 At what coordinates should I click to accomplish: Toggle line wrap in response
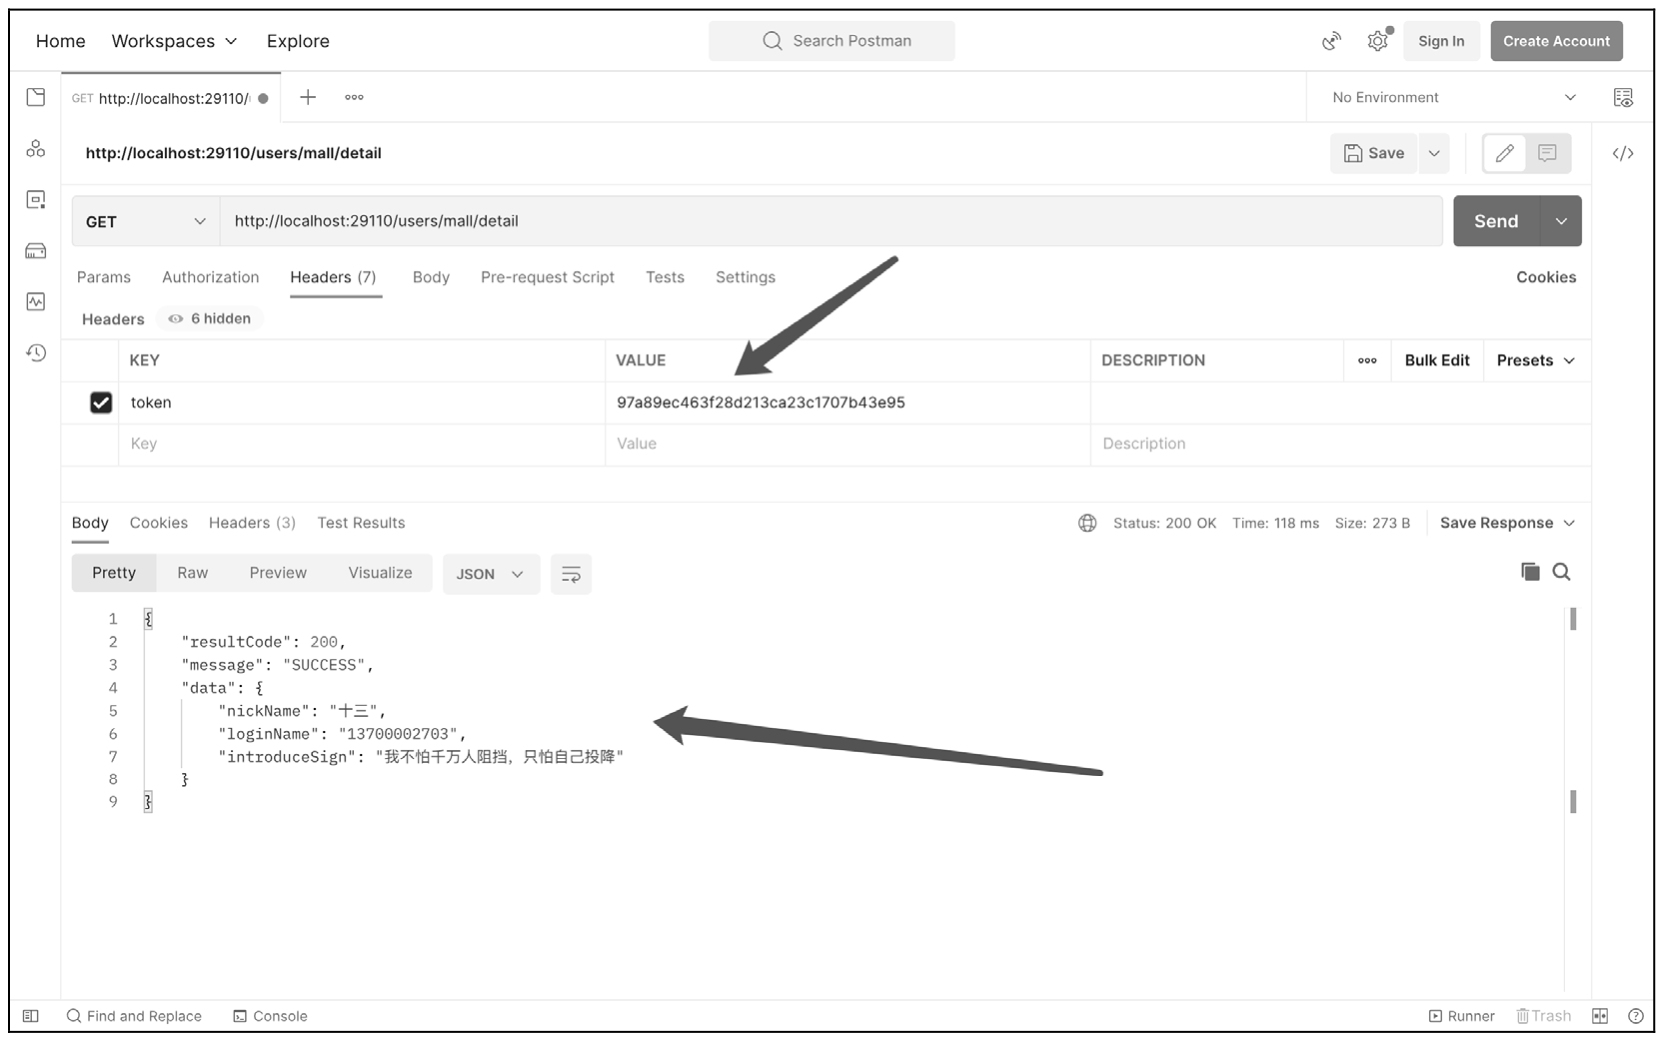[x=571, y=574]
